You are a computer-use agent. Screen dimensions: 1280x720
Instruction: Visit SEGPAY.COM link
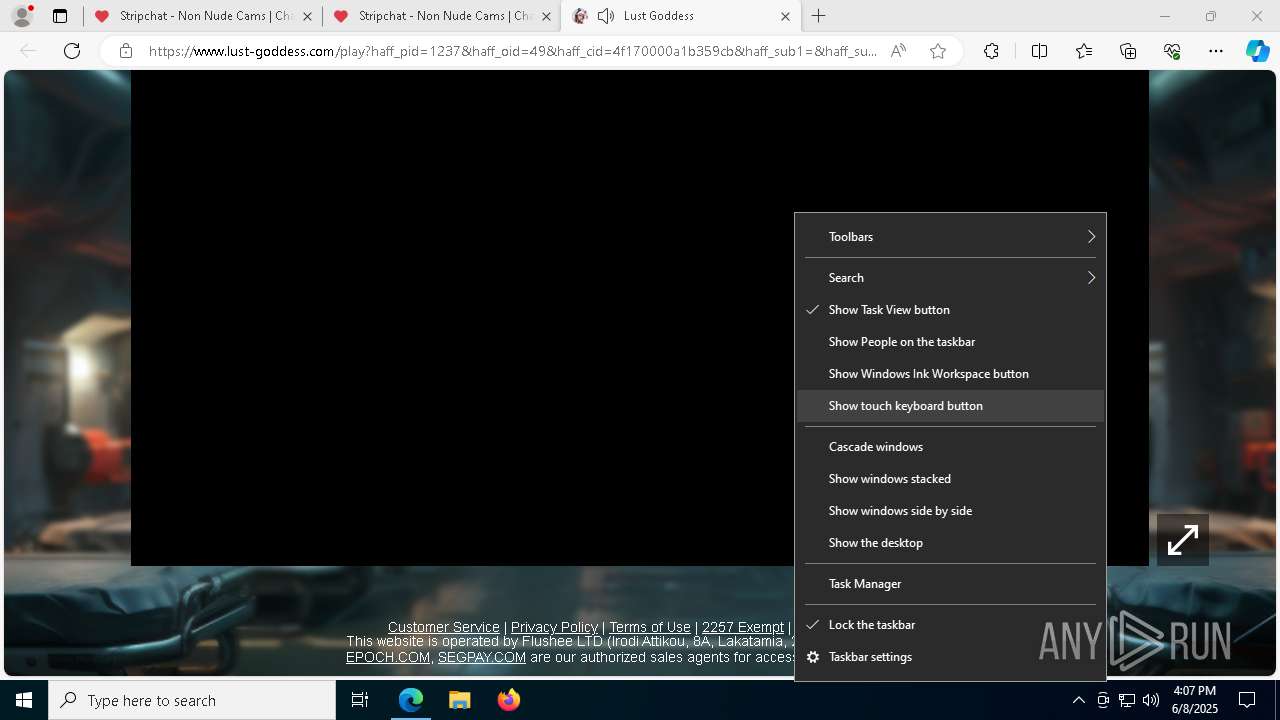tap(482, 657)
